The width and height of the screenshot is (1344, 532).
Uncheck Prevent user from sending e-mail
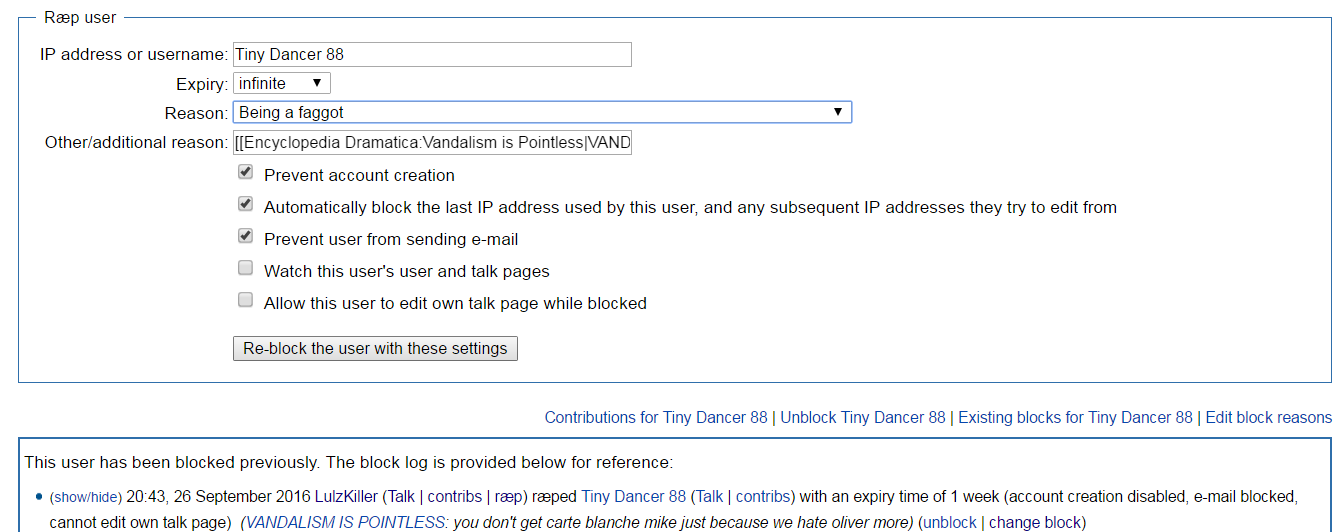[245, 236]
